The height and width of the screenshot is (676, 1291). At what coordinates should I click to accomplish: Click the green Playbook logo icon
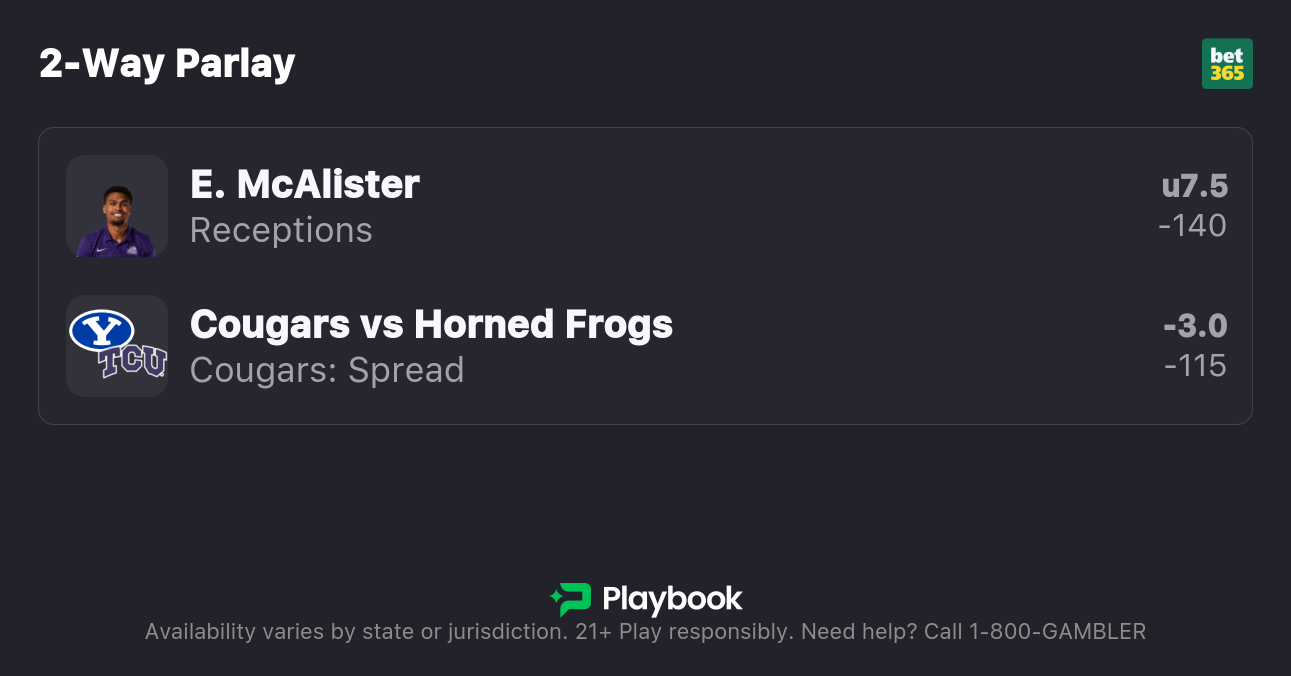click(571, 599)
